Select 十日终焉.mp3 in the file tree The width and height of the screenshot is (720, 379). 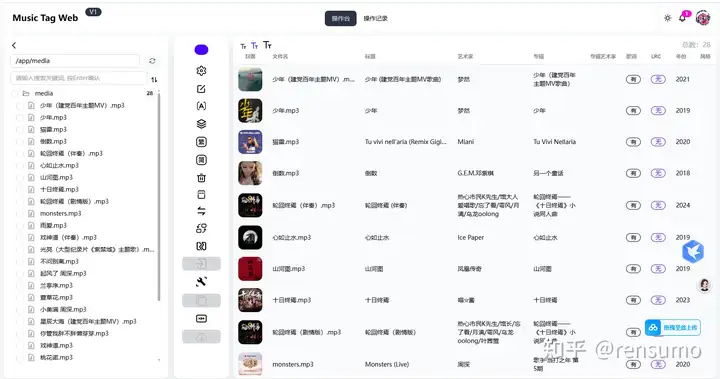click(x=59, y=189)
